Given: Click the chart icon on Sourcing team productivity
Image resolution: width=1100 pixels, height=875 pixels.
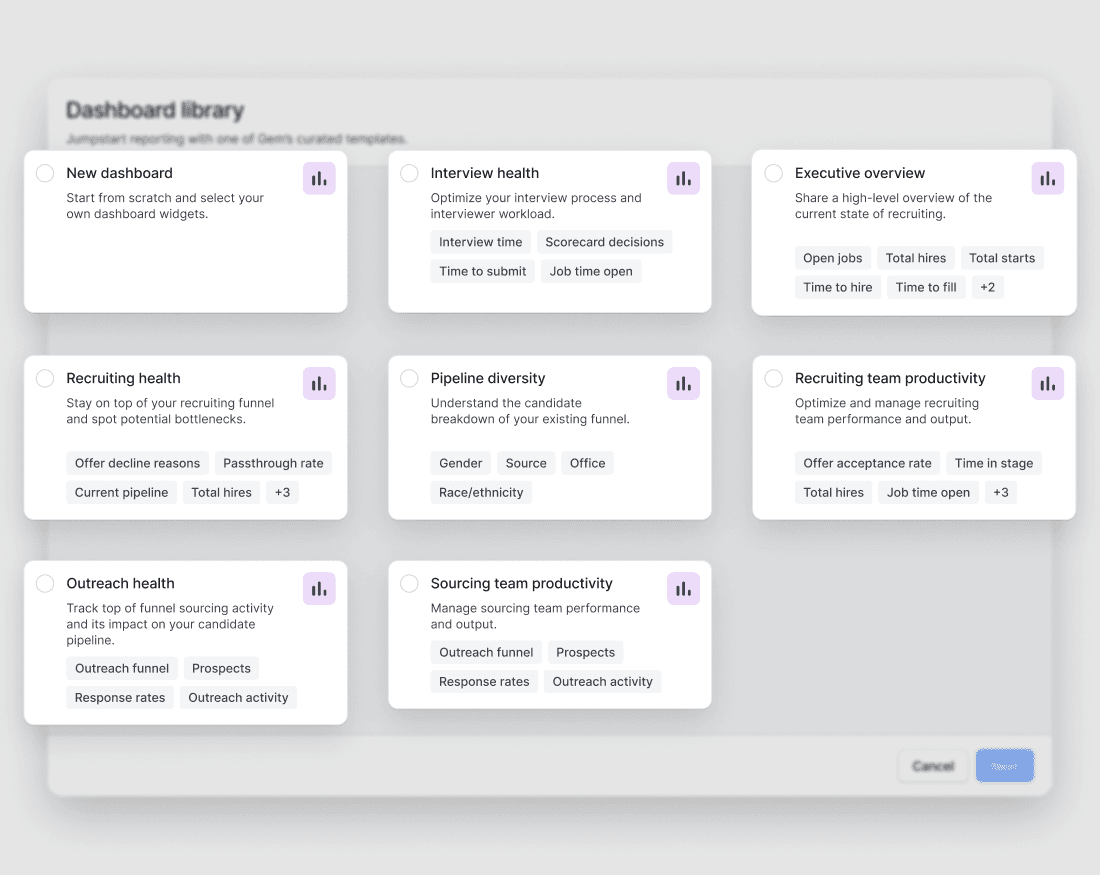Looking at the screenshot, I should [683, 588].
